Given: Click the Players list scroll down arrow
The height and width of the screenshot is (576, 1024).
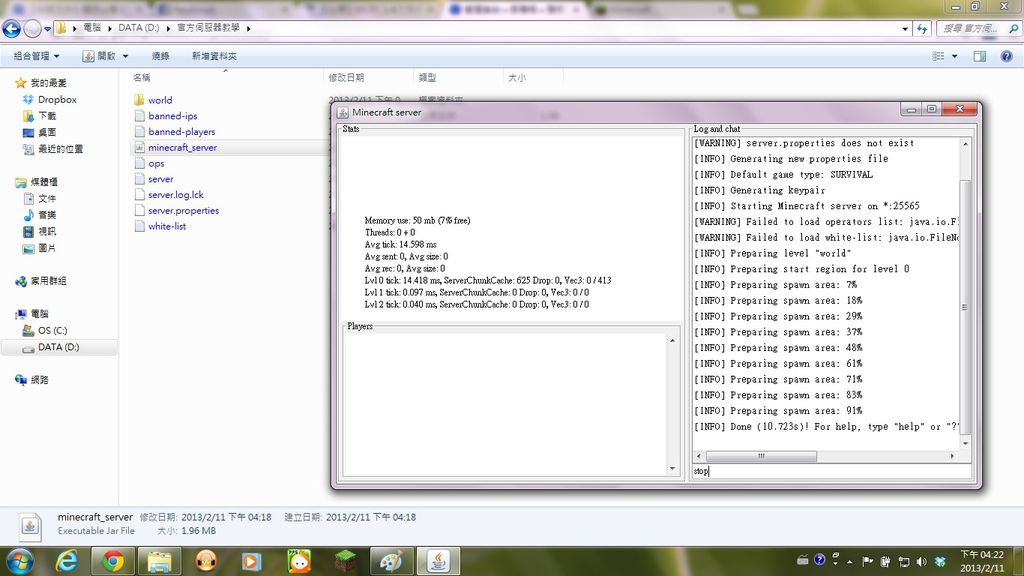Looking at the screenshot, I should tap(672, 468).
